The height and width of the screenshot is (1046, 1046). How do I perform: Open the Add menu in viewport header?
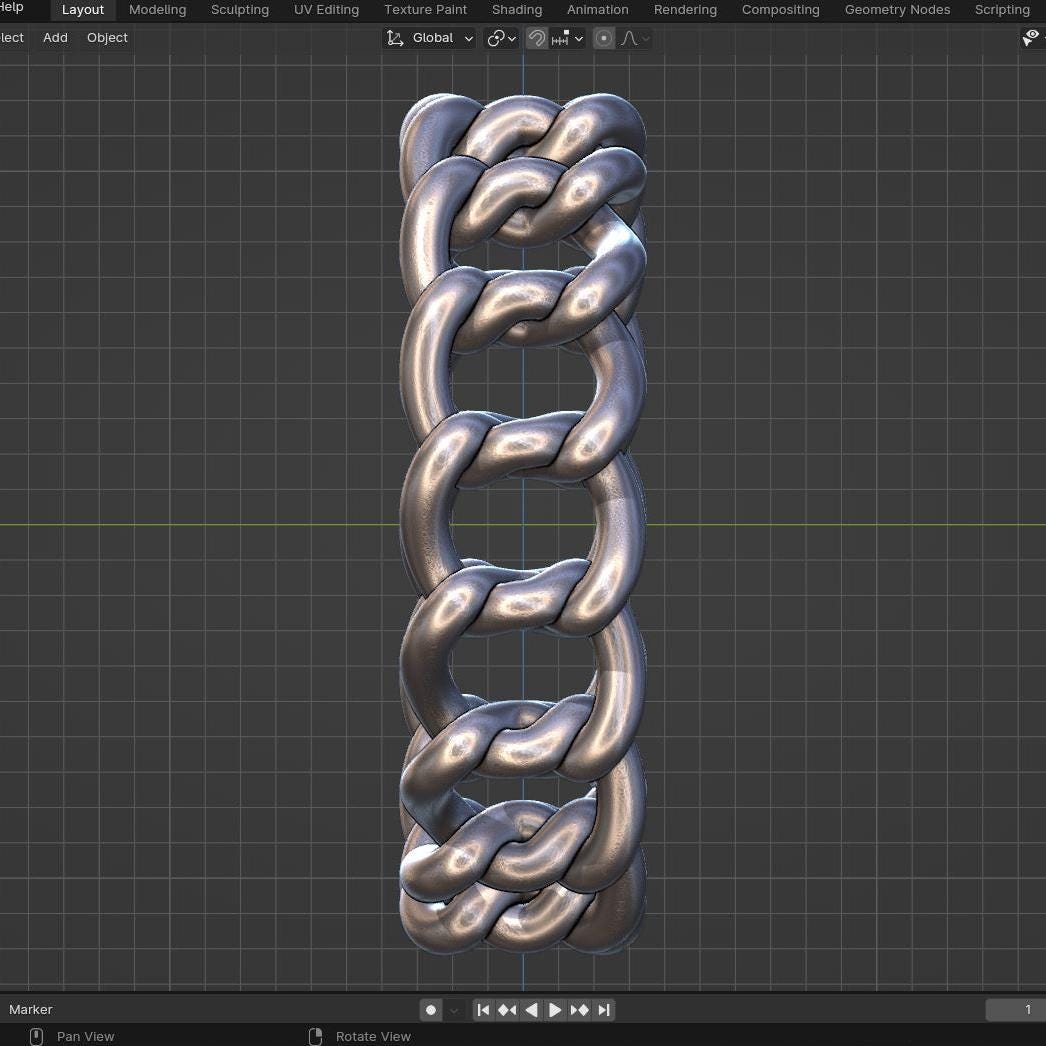[x=55, y=38]
